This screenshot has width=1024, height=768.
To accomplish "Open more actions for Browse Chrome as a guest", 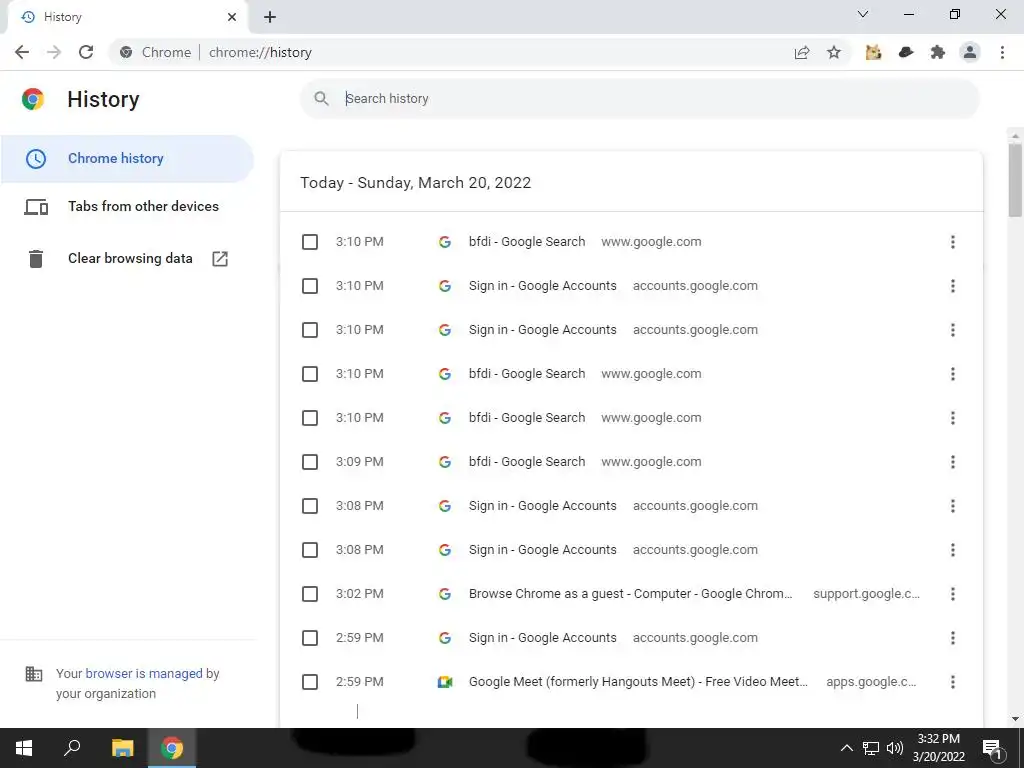I will [953, 594].
